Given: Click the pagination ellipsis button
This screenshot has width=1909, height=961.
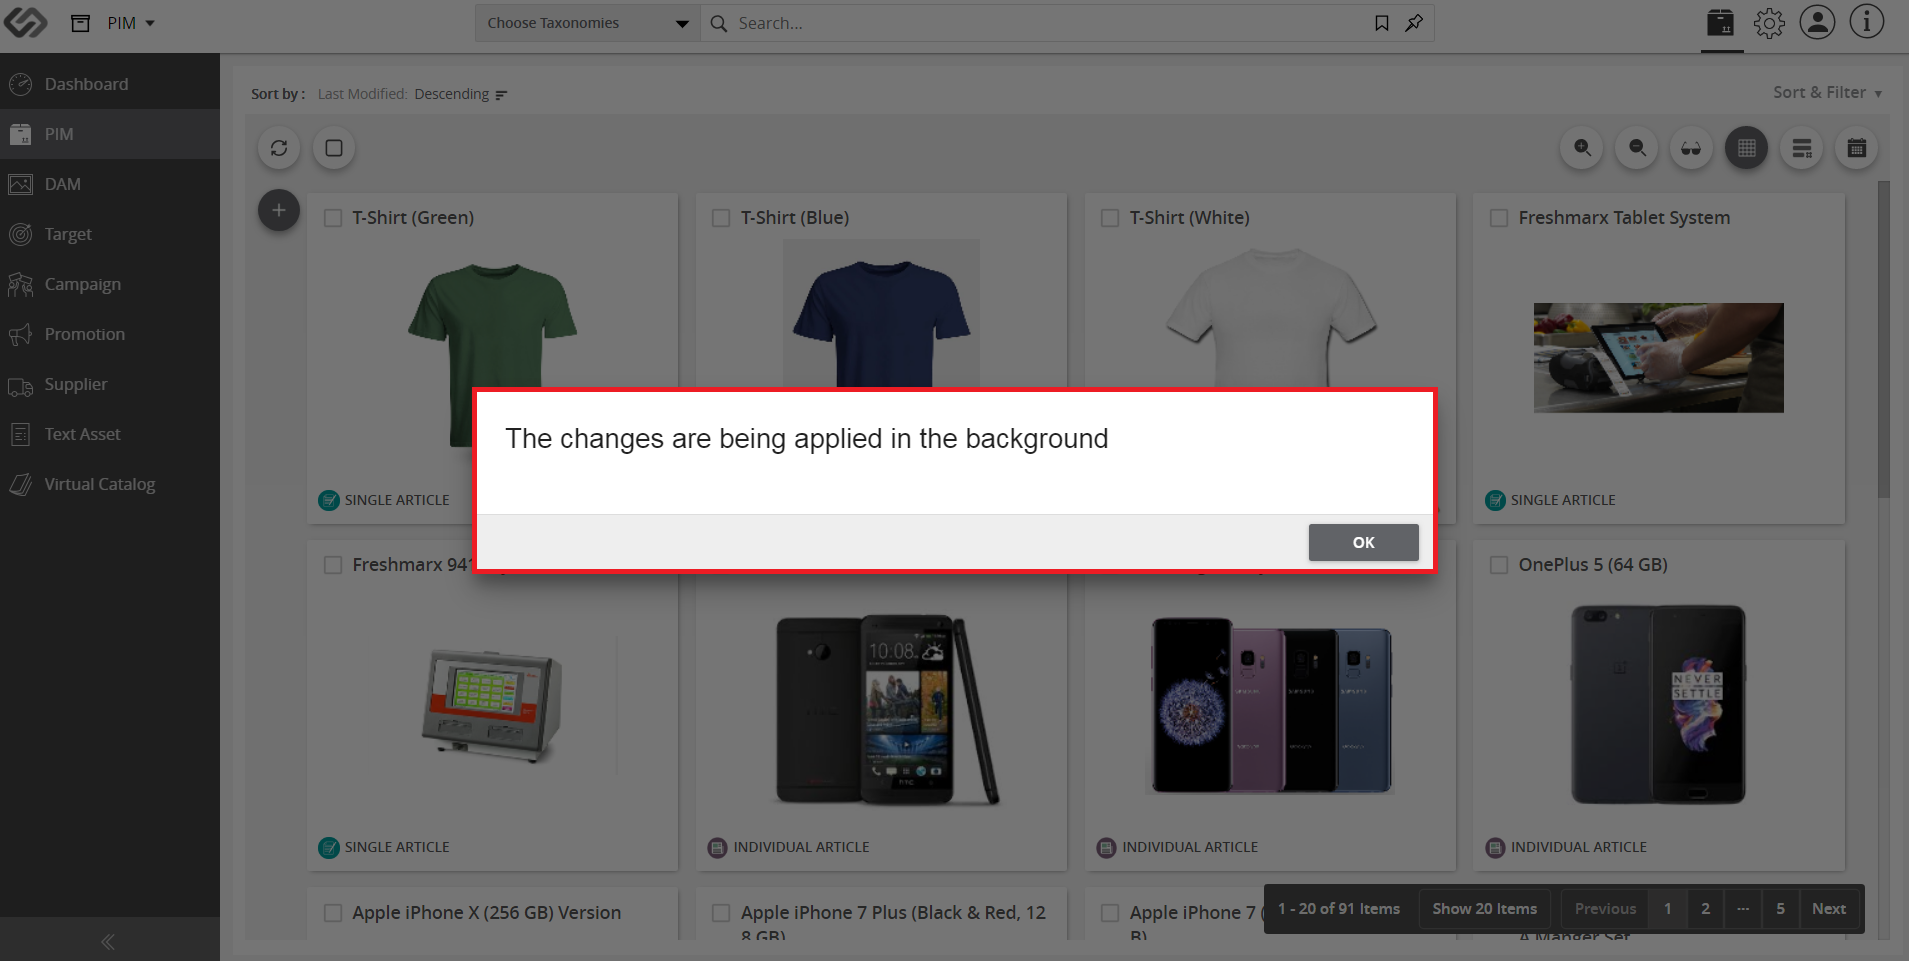Looking at the screenshot, I should click(1743, 909).
